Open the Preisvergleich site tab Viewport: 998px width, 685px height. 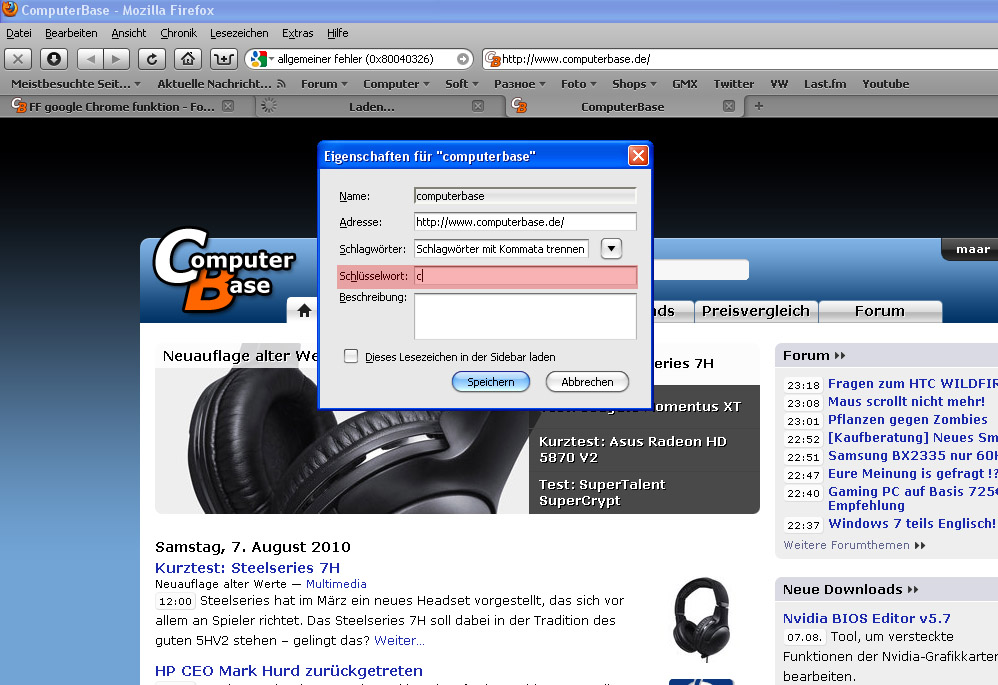coord(756,311)
